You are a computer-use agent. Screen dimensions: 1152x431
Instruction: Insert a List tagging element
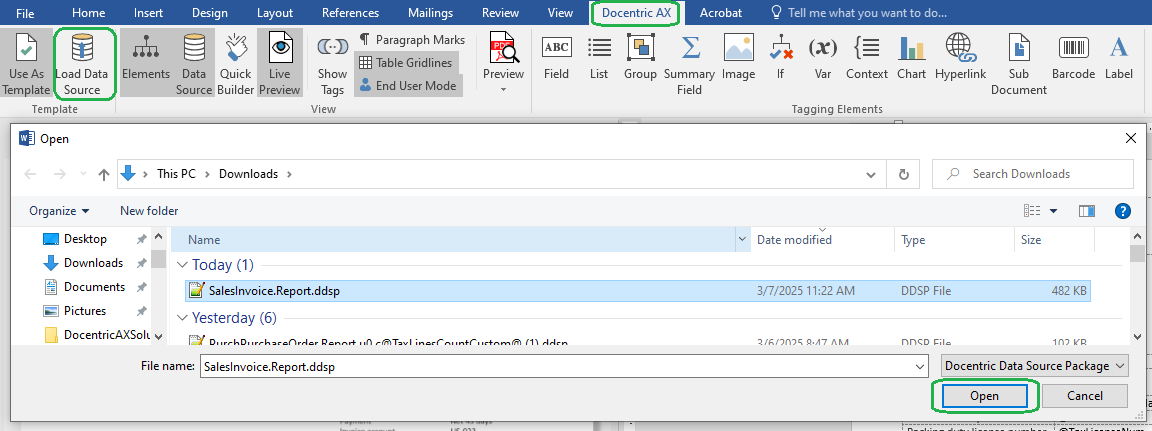[x=599, y=57]
